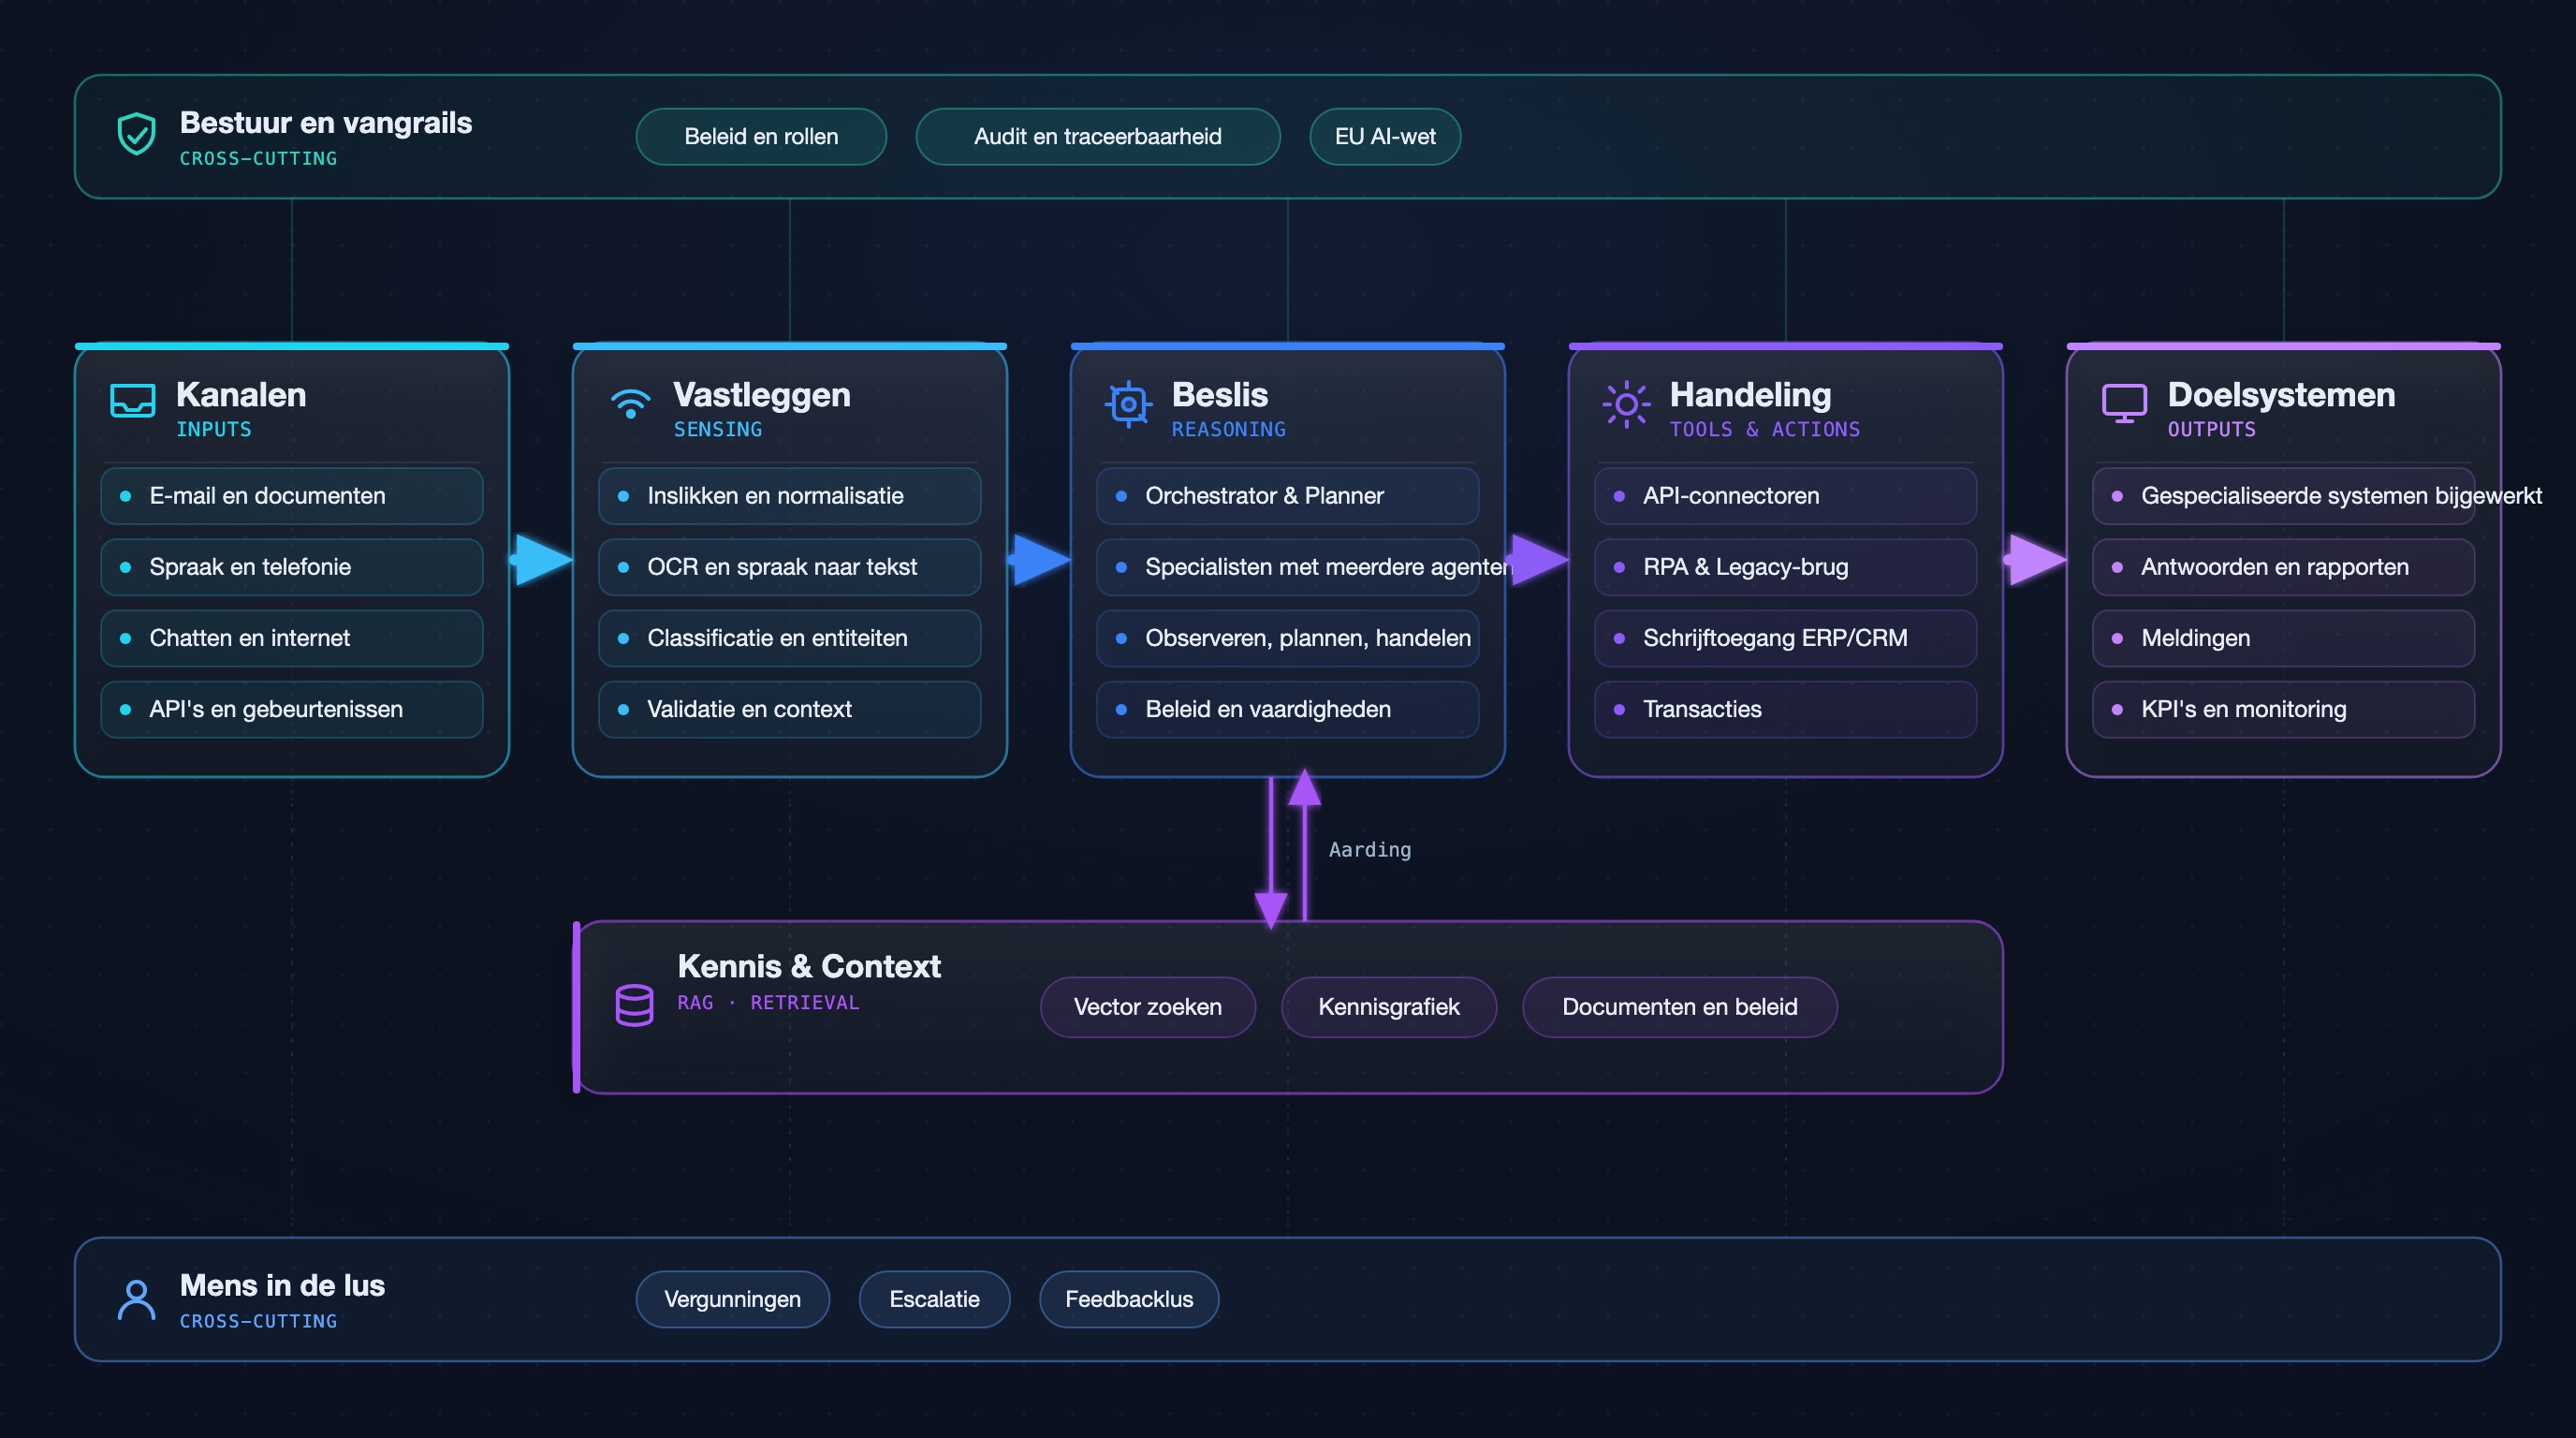
Task: Click the RPA & Legacy-brug item
Action: [1785, 567]
